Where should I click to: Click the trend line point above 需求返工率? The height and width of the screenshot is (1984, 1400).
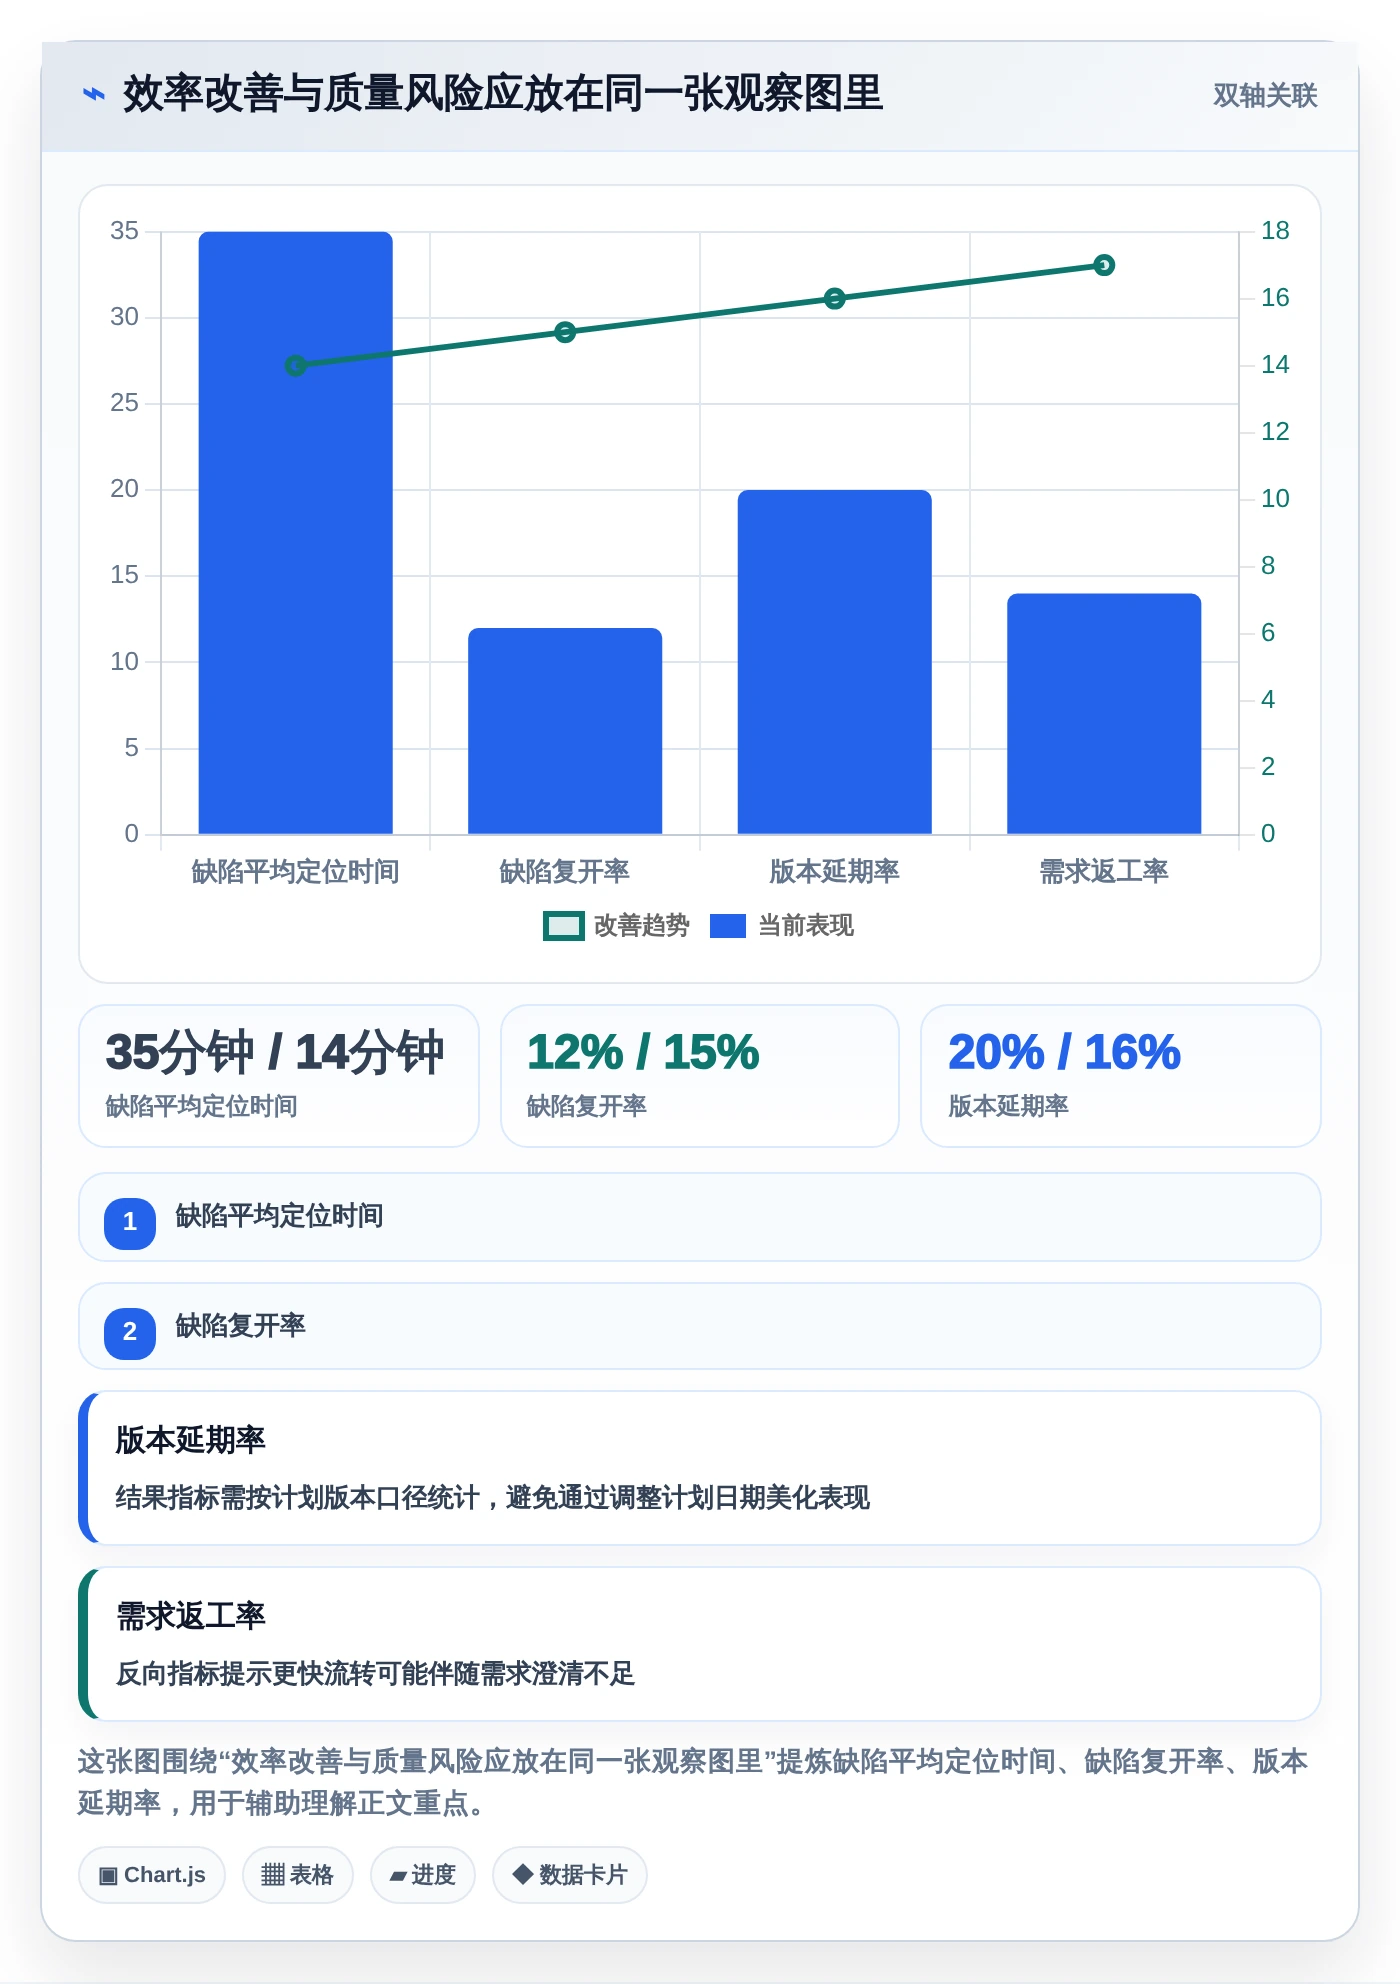(1104, 265)
